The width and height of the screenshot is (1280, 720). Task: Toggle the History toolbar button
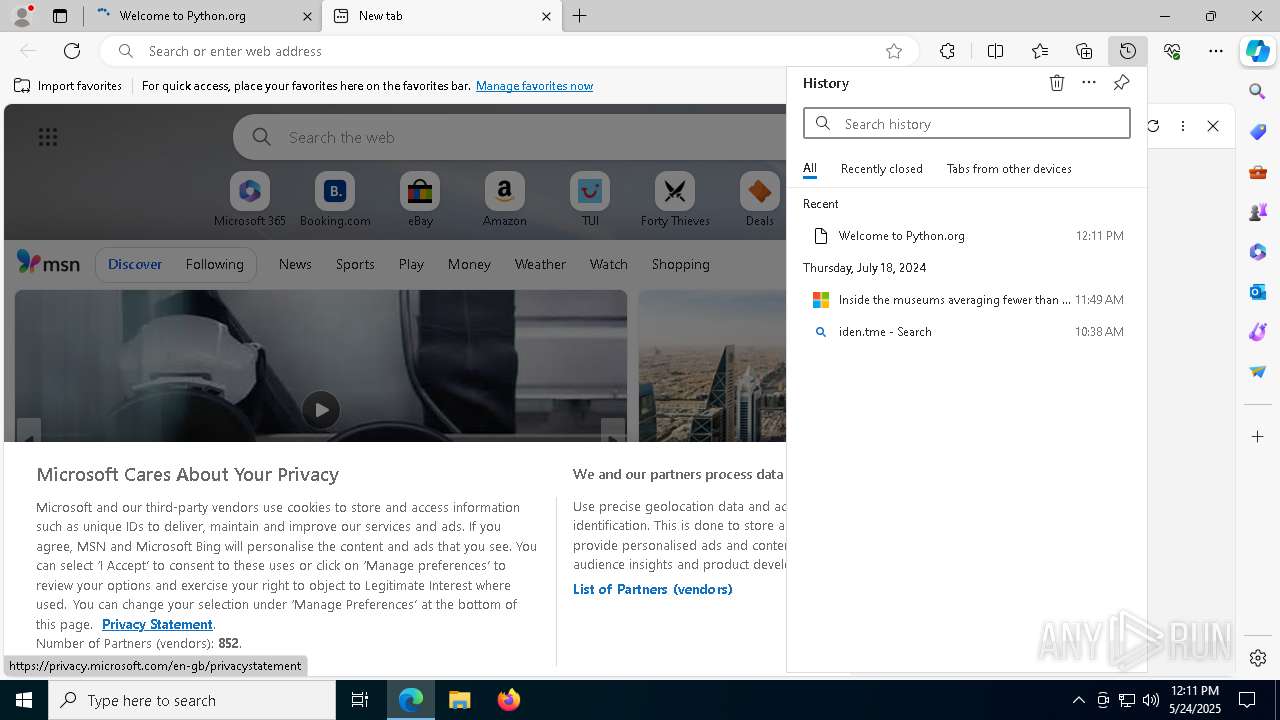[x=1128, y=51]
